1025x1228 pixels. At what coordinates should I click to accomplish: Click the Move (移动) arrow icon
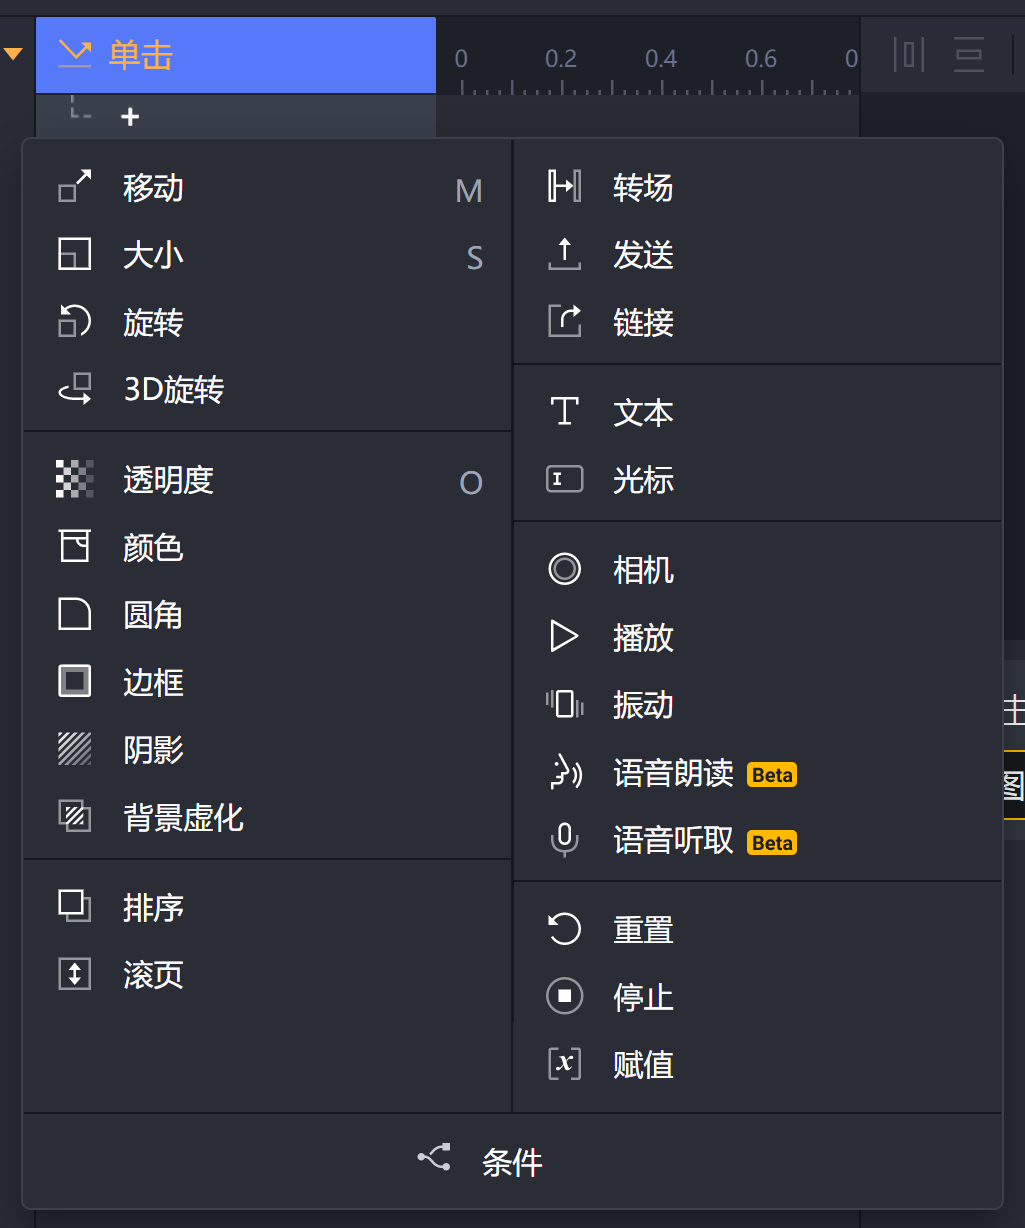point(75,187)
